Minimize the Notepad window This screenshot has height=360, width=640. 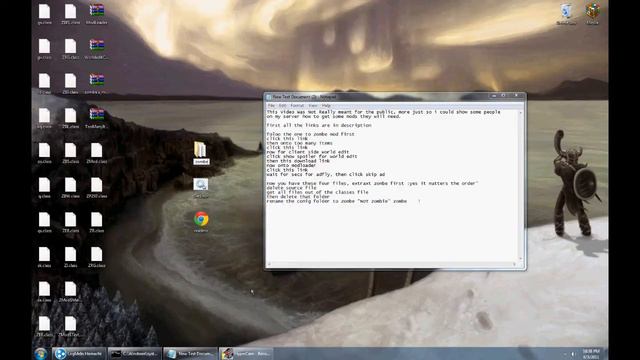click(494, 96)
